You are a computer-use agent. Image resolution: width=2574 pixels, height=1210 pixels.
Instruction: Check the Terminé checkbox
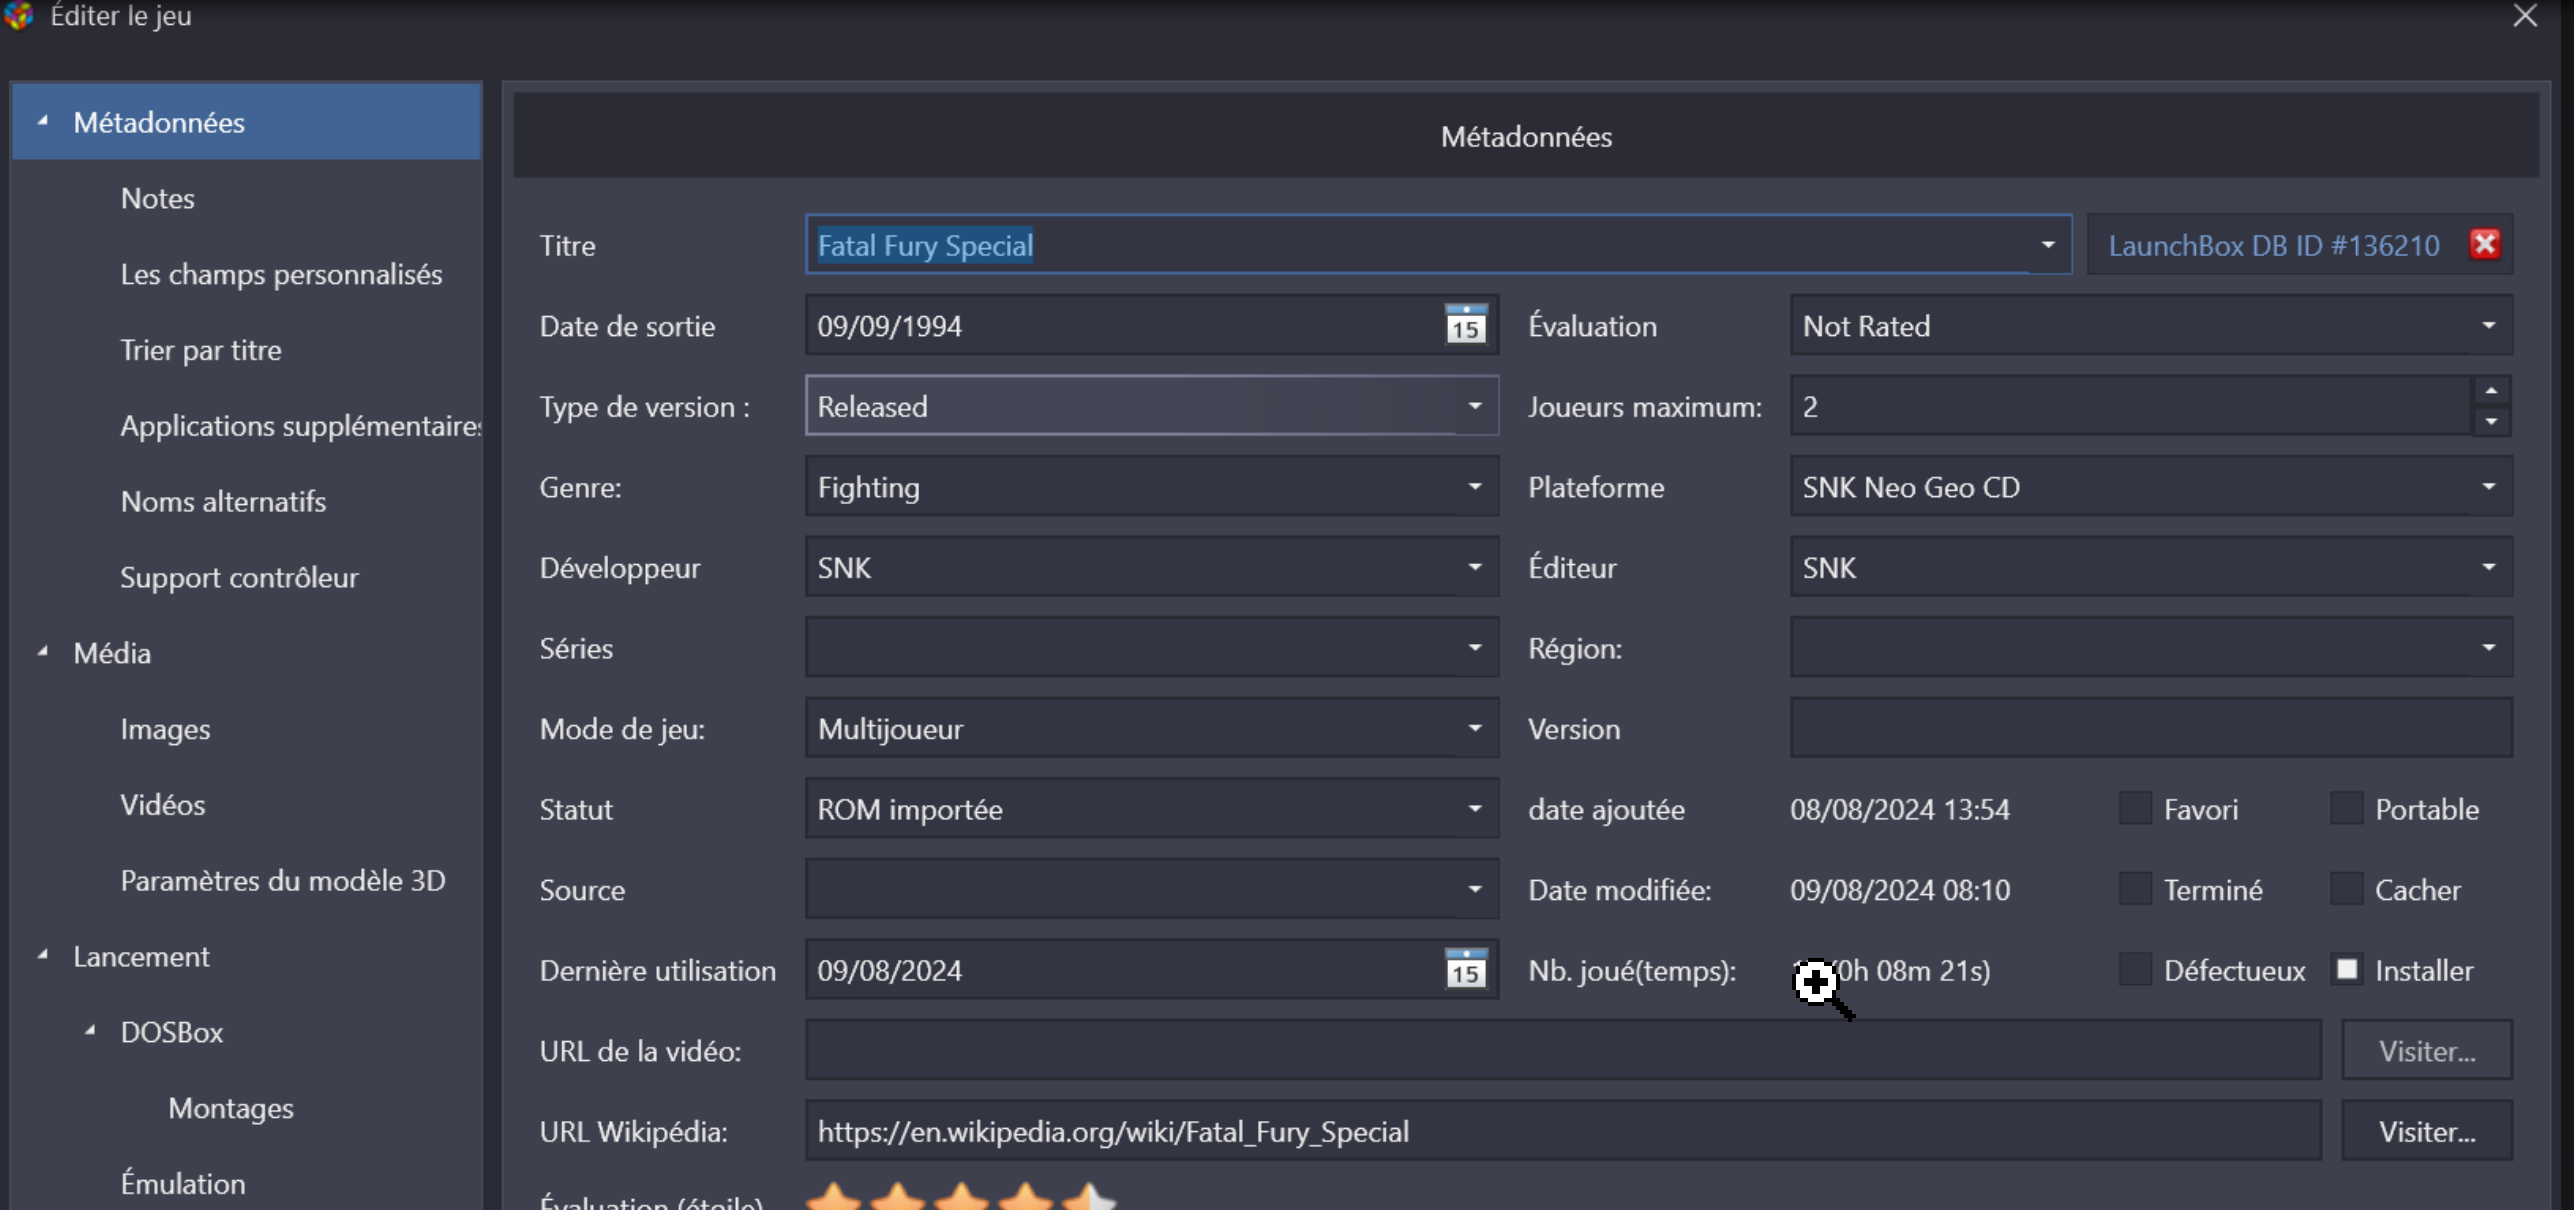[2135, 889]
